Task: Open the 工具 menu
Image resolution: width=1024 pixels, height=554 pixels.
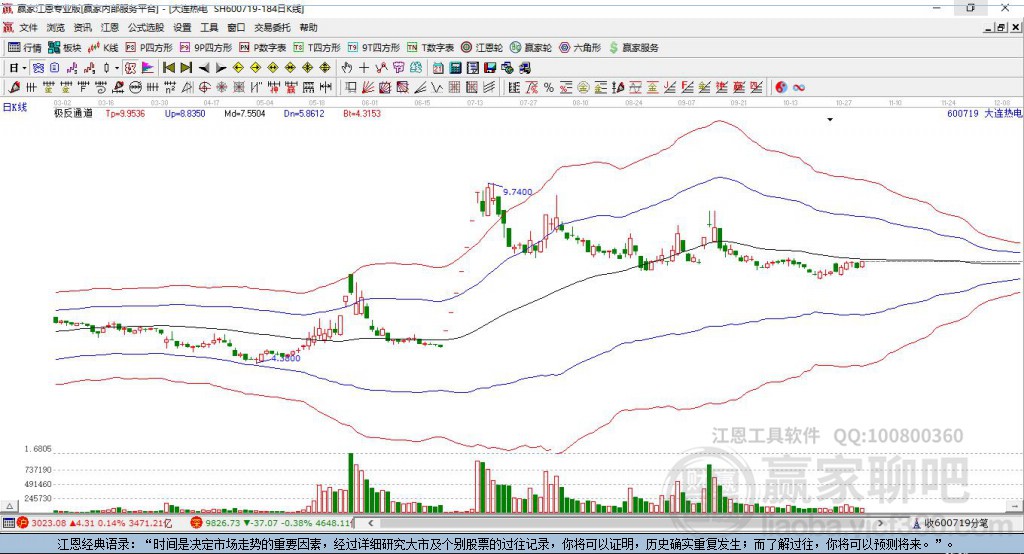Action: [209, 27]
